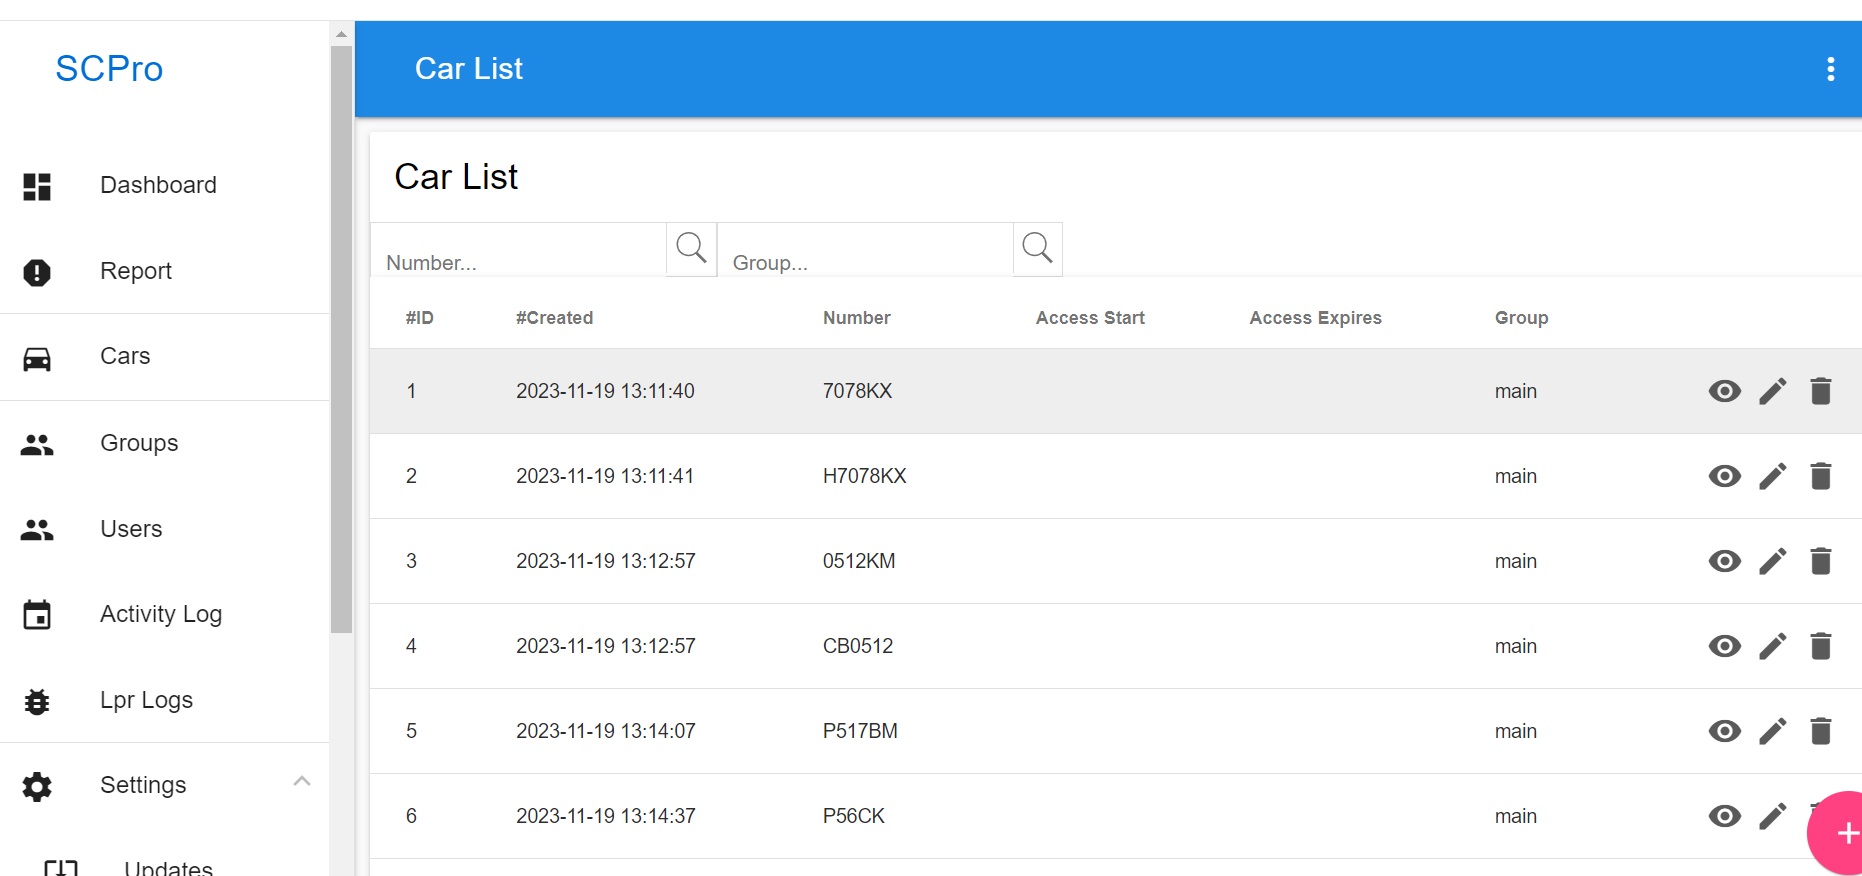The width and height of the screenshot is (1862, 876).
Task: Edit the car CB0512 entry
Action: point(1773,646)
